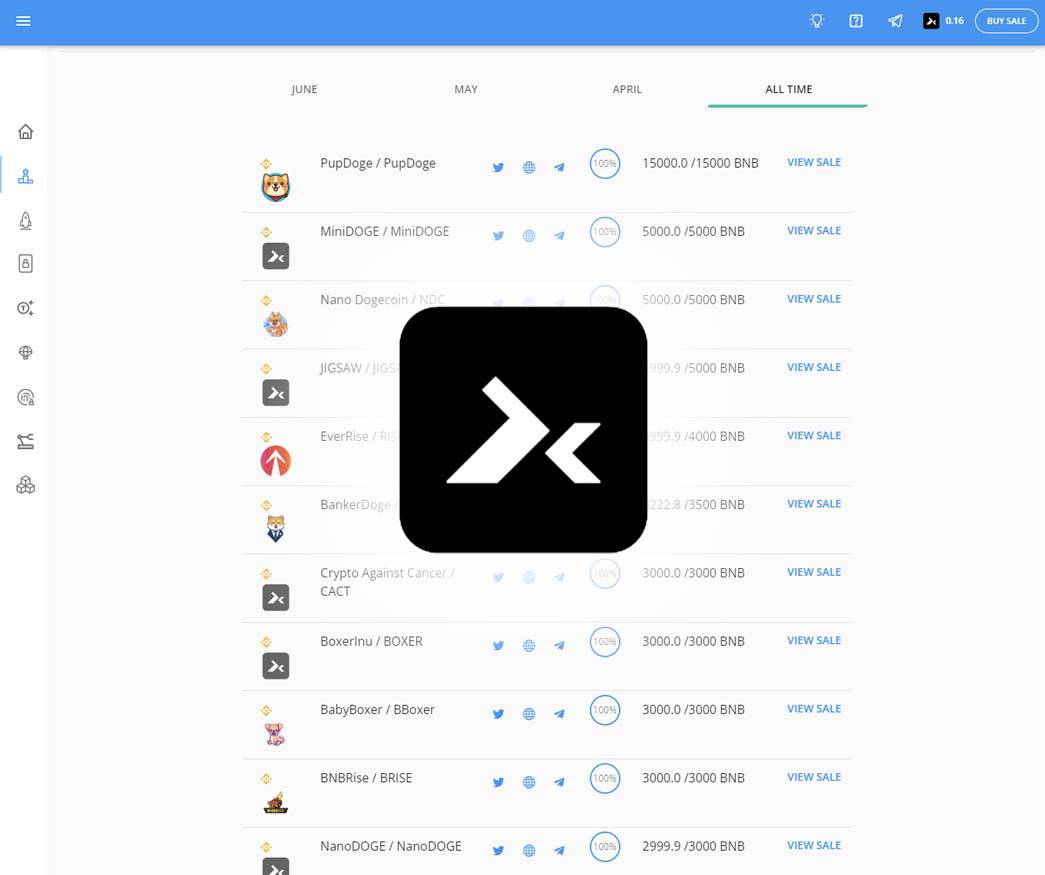Image resolution: width=1045 pixels, height=875 pixels.
Task: View sale for BabyBoxer
Action: click(814, 709)
